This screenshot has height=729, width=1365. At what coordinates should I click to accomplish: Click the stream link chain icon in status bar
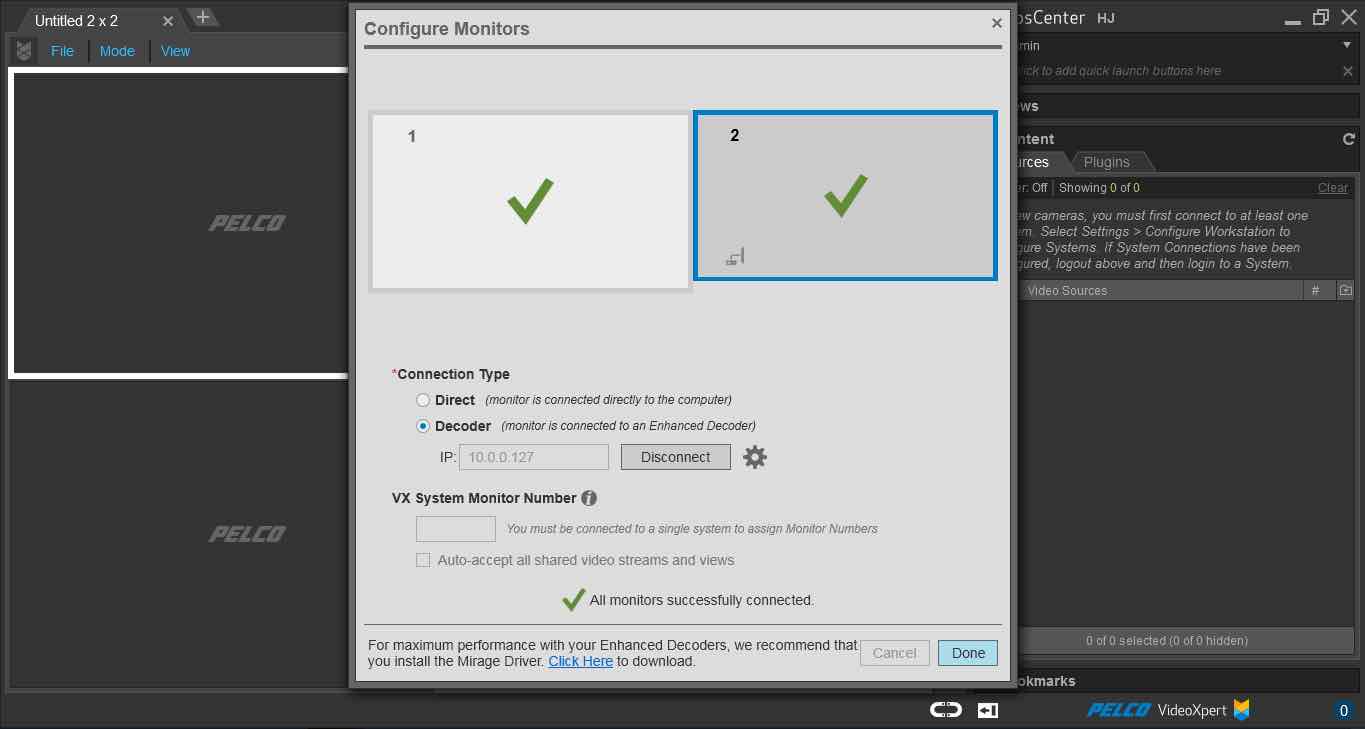944,709
